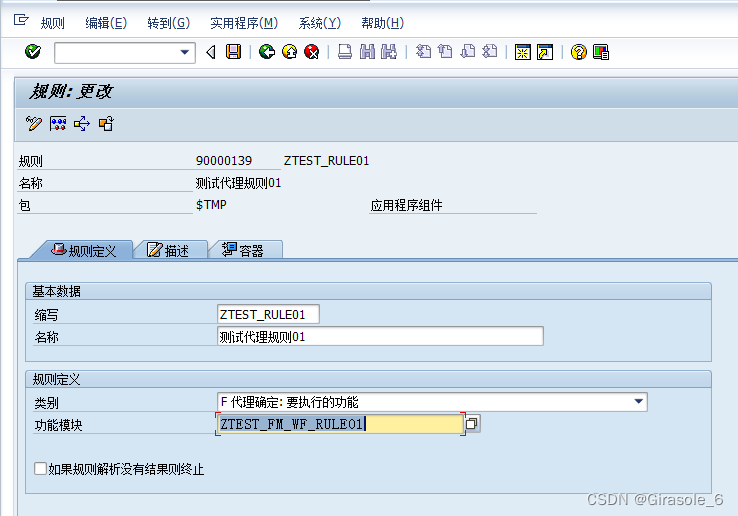Open the 类别 dropdown list
Image resolution: width=738 pixels, height=516 pixels.
(638, 402)
